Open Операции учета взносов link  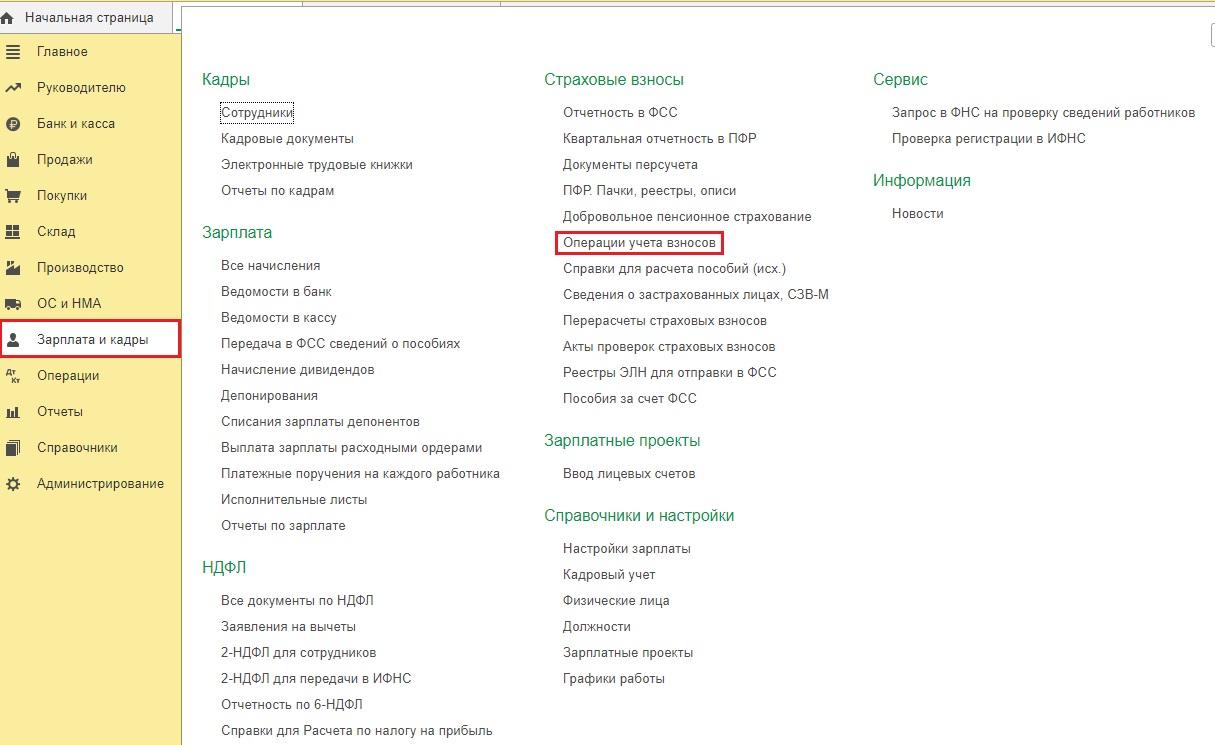click(639, 243)
